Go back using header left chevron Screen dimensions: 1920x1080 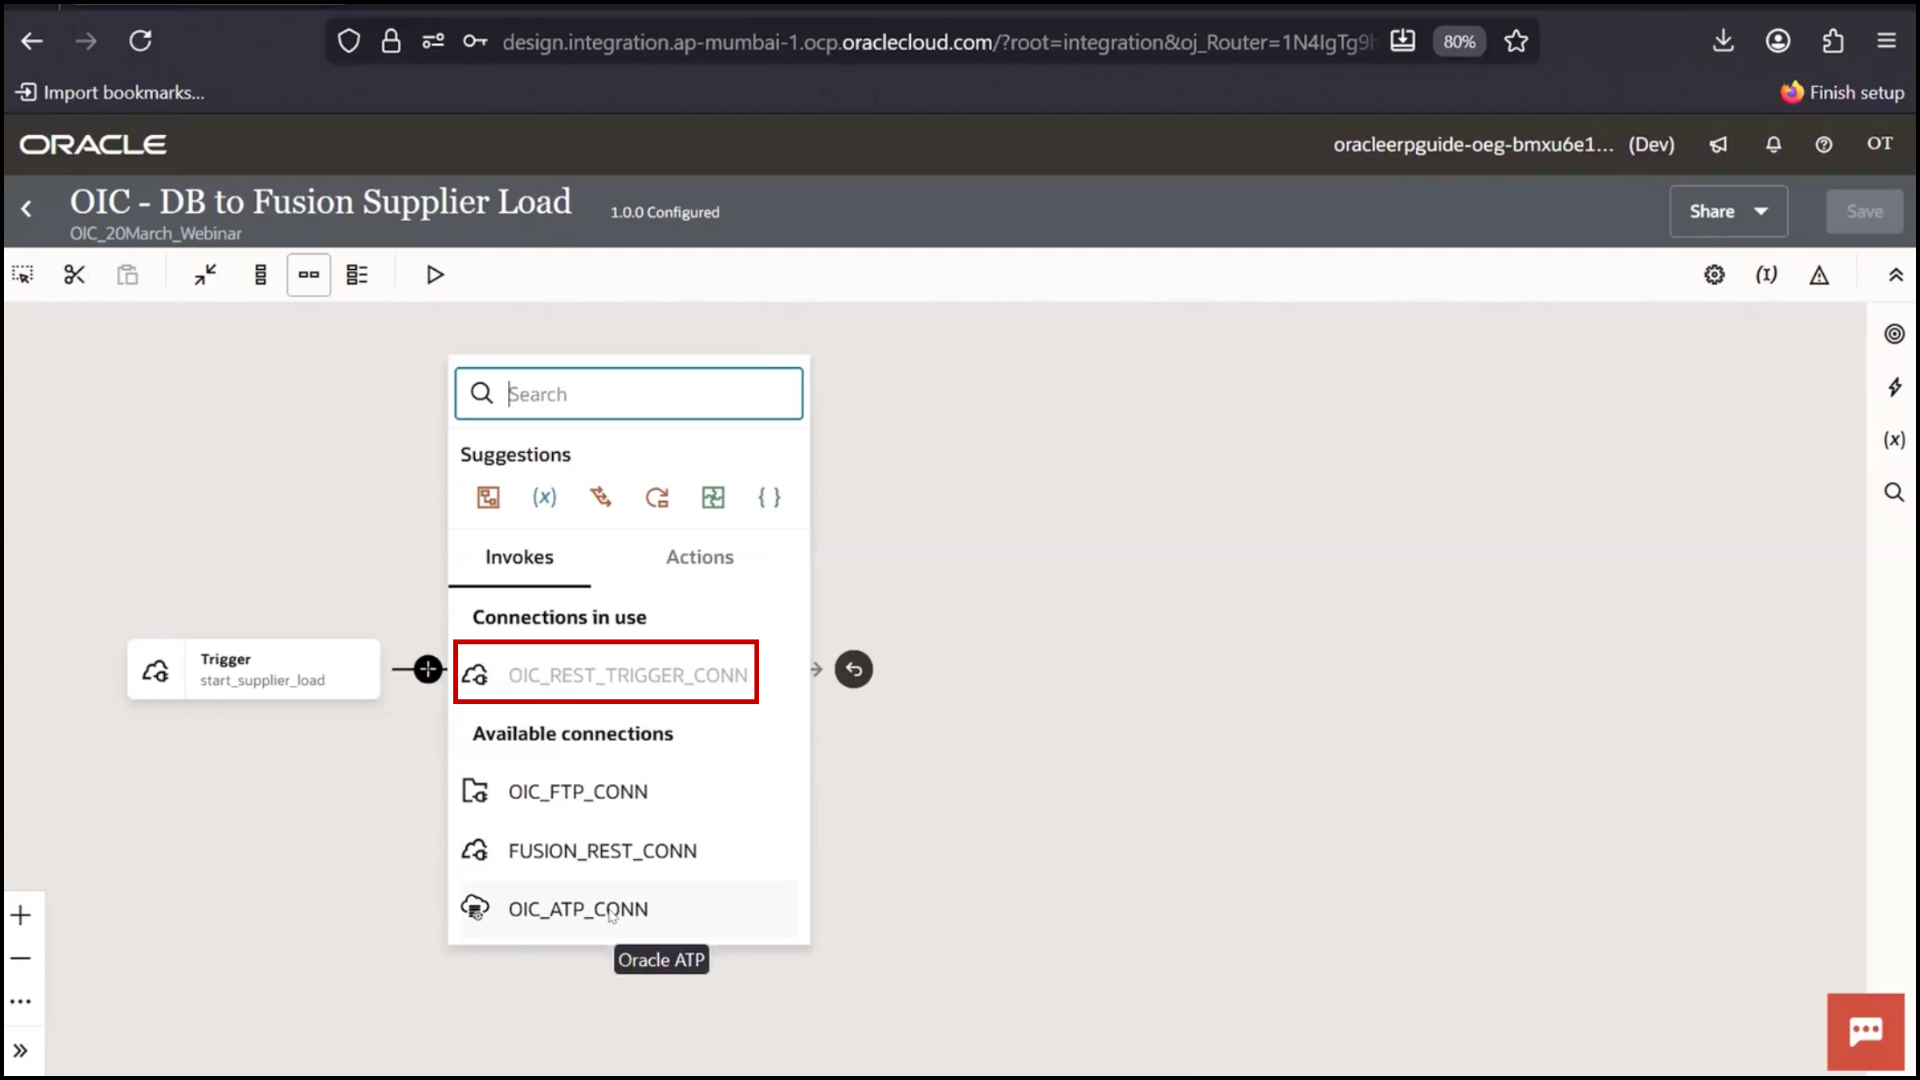point(27,209)
